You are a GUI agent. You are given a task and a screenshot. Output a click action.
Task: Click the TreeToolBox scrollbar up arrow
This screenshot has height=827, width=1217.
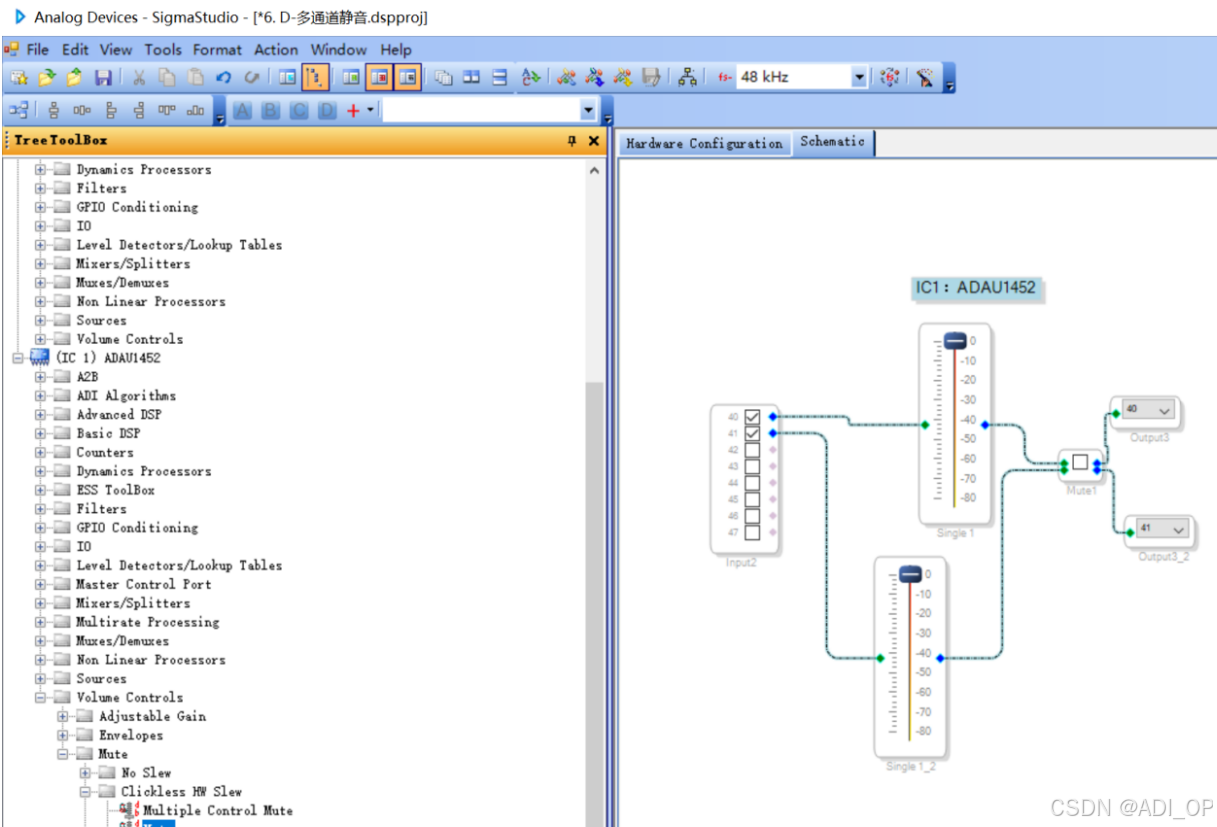tap(595, 171)
